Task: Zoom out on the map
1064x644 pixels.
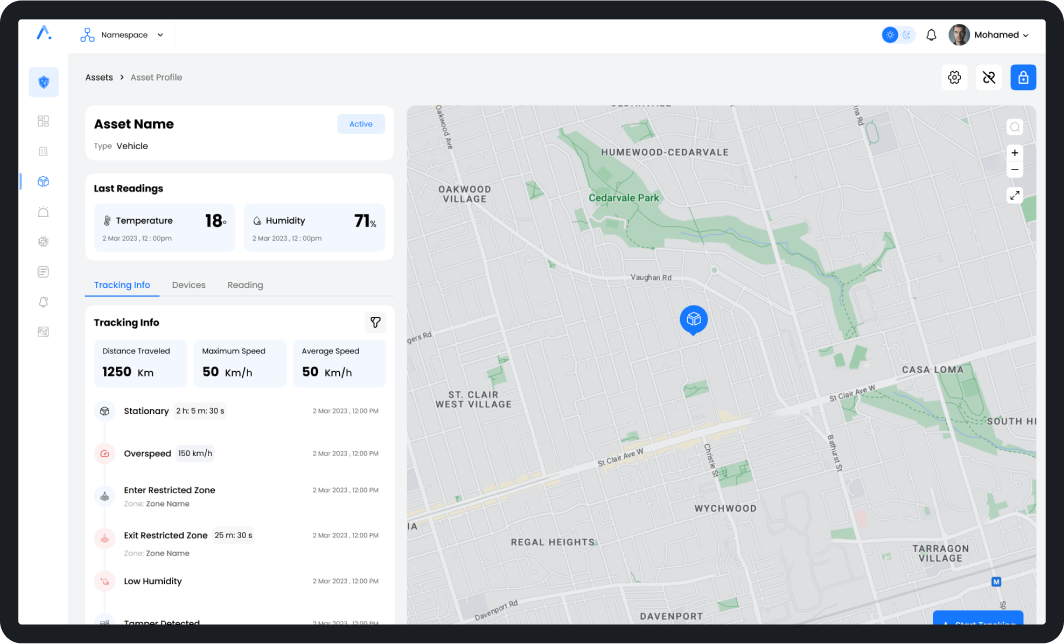Action: pos(1014,170)
